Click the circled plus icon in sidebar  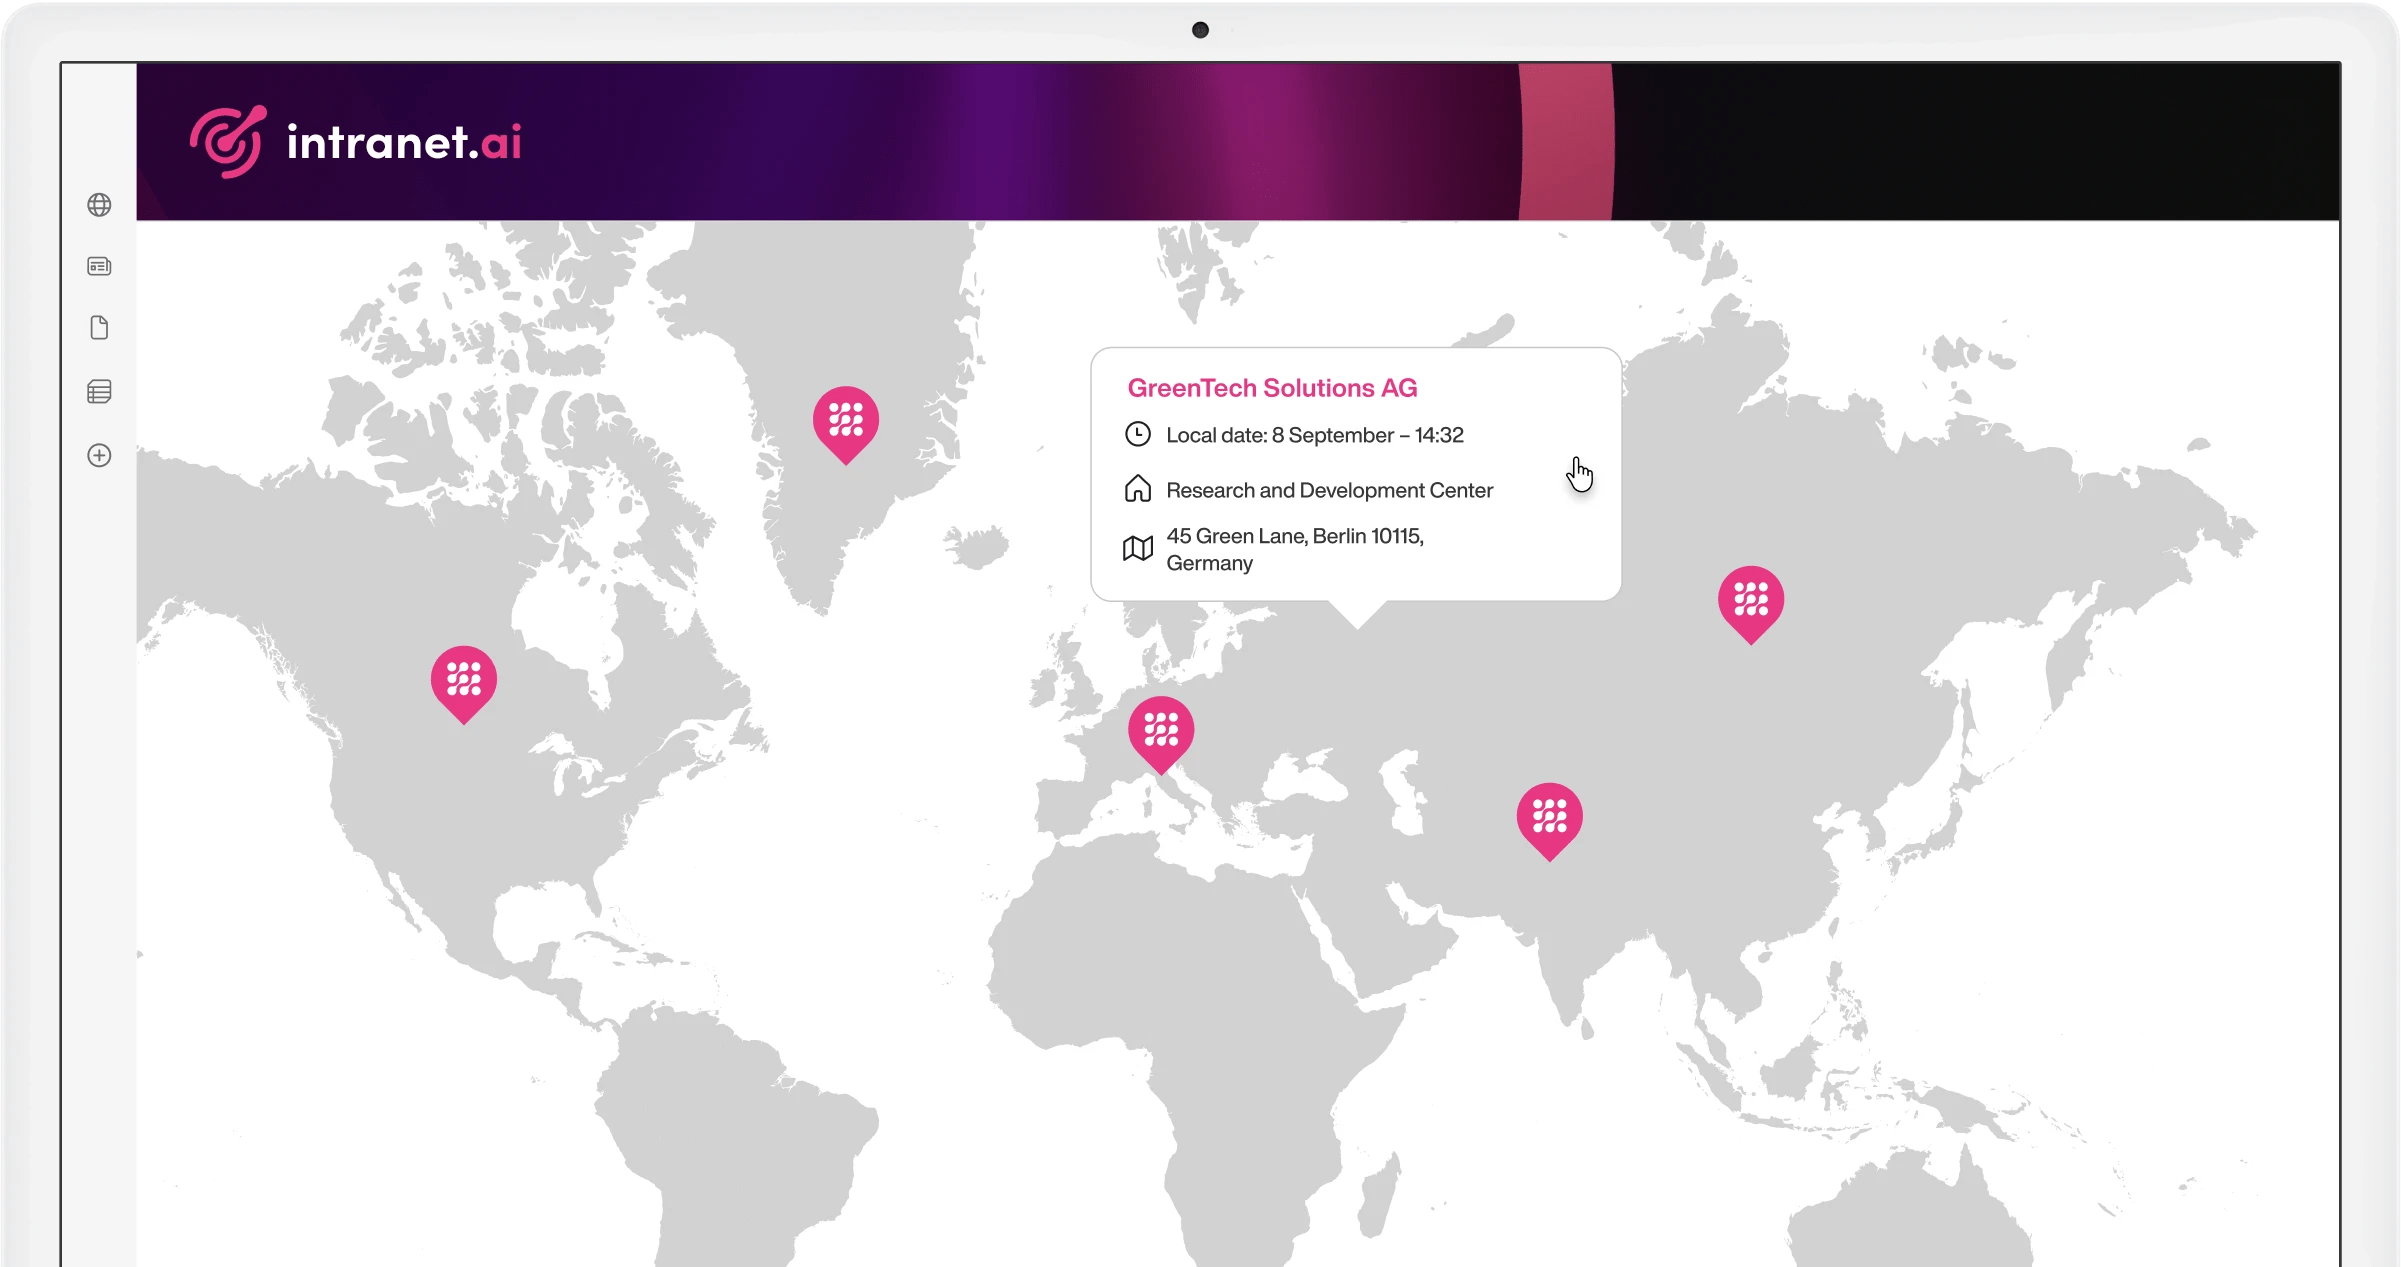99,455
